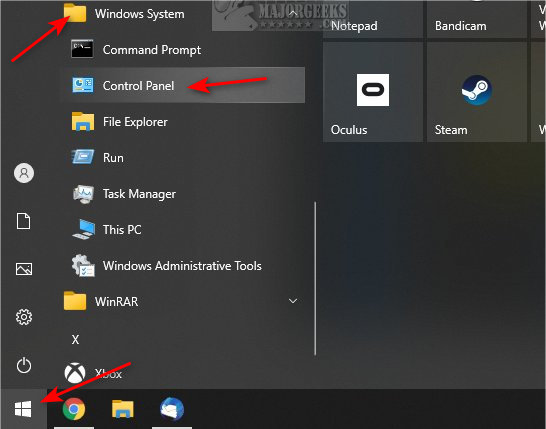Open the Documents sidebar shortcut
The image size is (546, 429).
coord(24,221)
